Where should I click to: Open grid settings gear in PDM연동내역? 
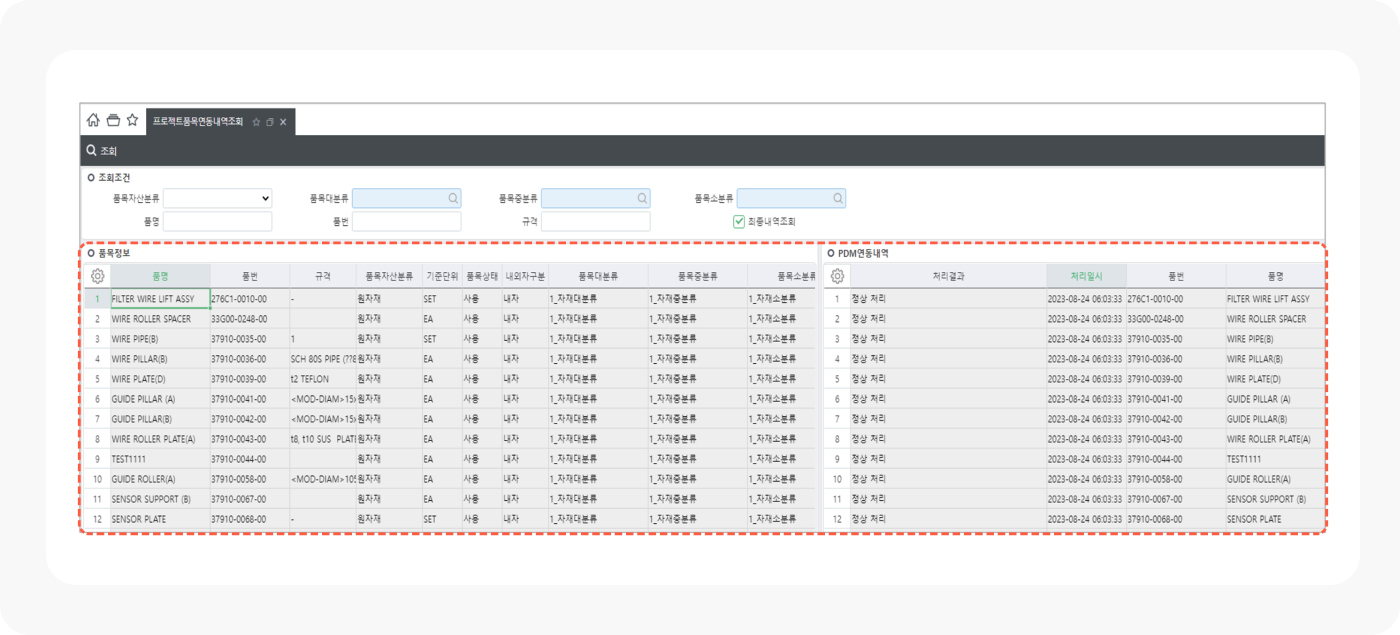click(837, 276)
